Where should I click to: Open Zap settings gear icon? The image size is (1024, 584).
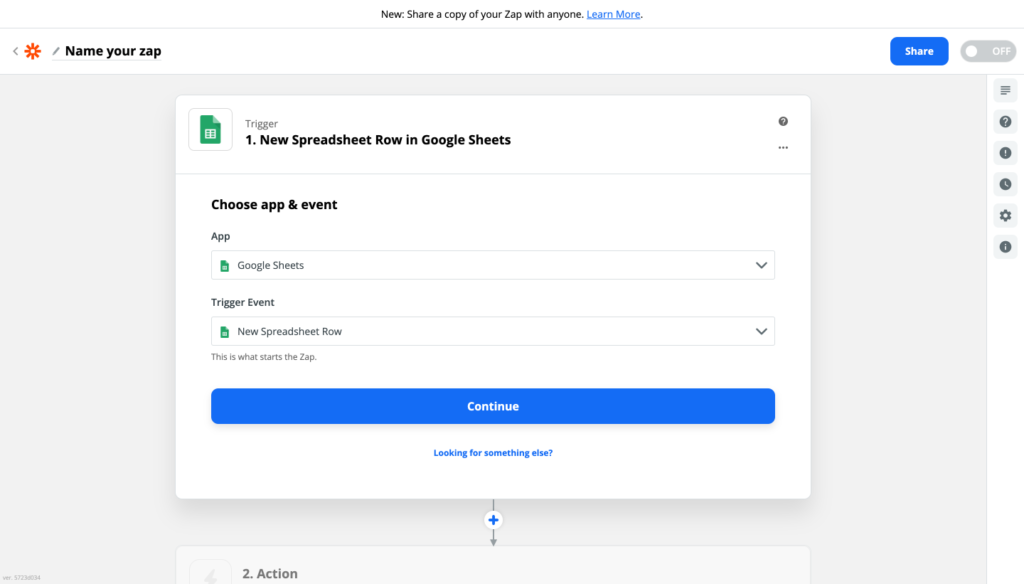pyautogui.click(x=1005, y=215)
